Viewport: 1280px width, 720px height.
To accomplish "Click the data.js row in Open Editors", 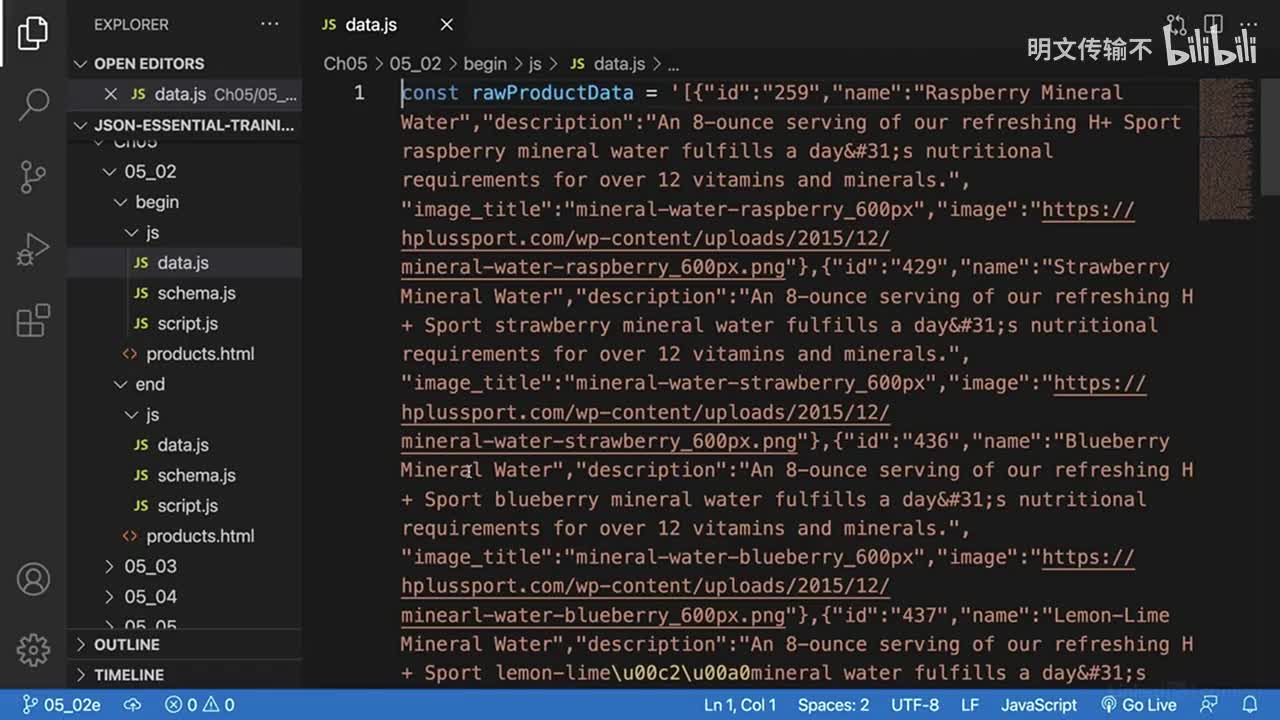I will click(185, 94).
